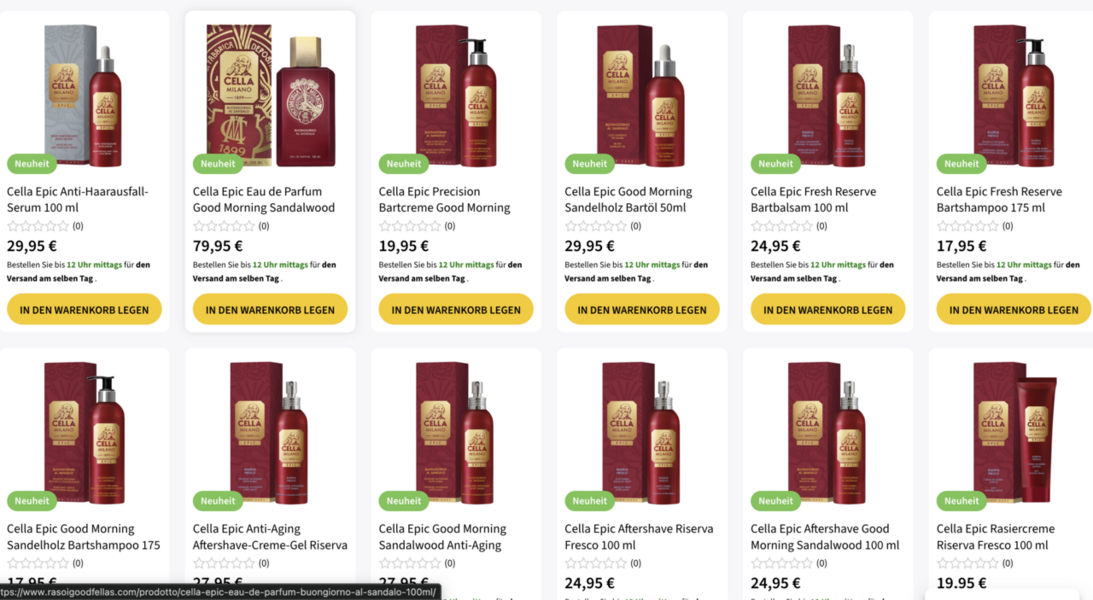Open Good Morning Sandalwood Anti-Aging product image
The height and width of the screenshot is (600, 1093).
(456, 430)
